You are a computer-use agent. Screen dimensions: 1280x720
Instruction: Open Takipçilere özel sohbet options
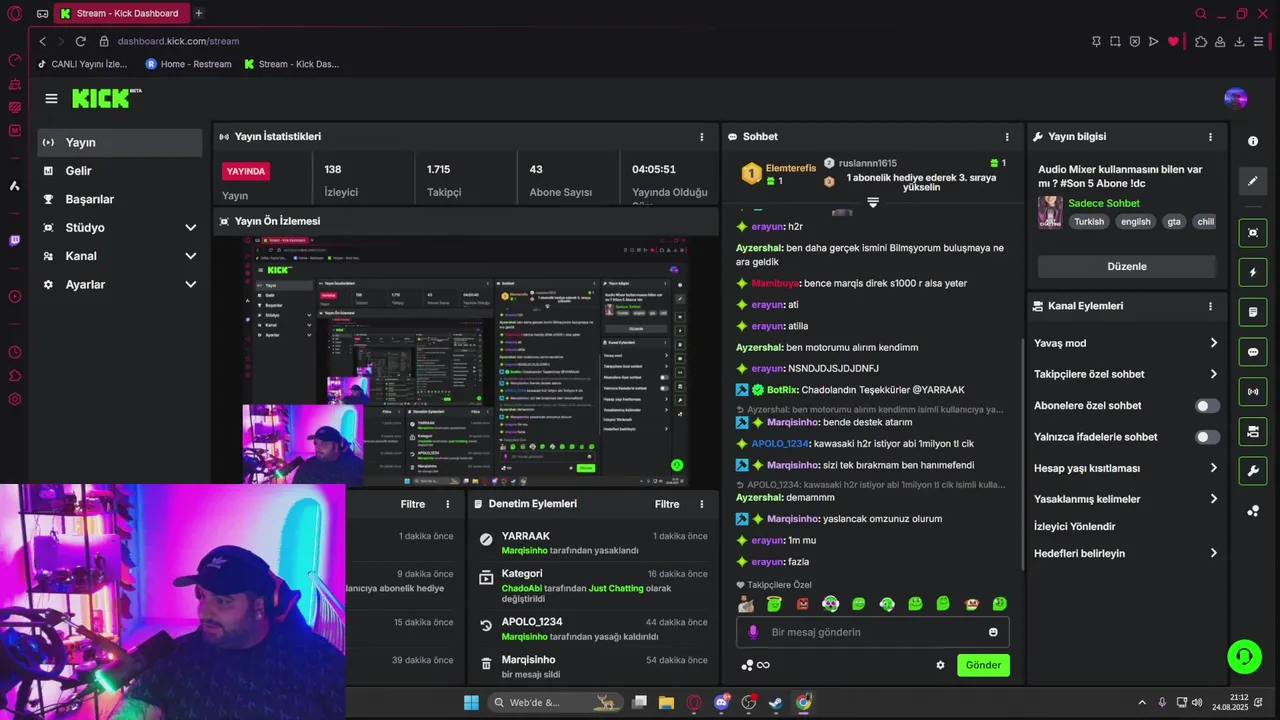(x=1126, y=374)
